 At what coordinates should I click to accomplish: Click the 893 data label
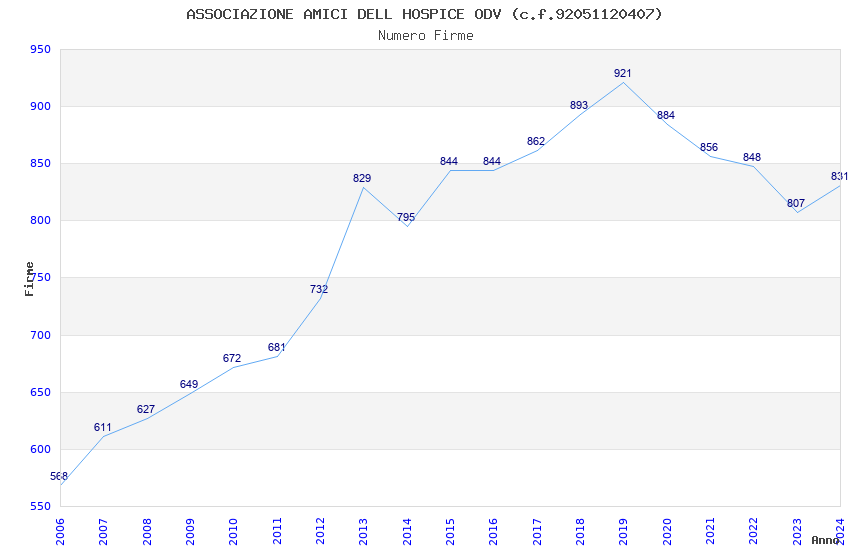point(579,106)
